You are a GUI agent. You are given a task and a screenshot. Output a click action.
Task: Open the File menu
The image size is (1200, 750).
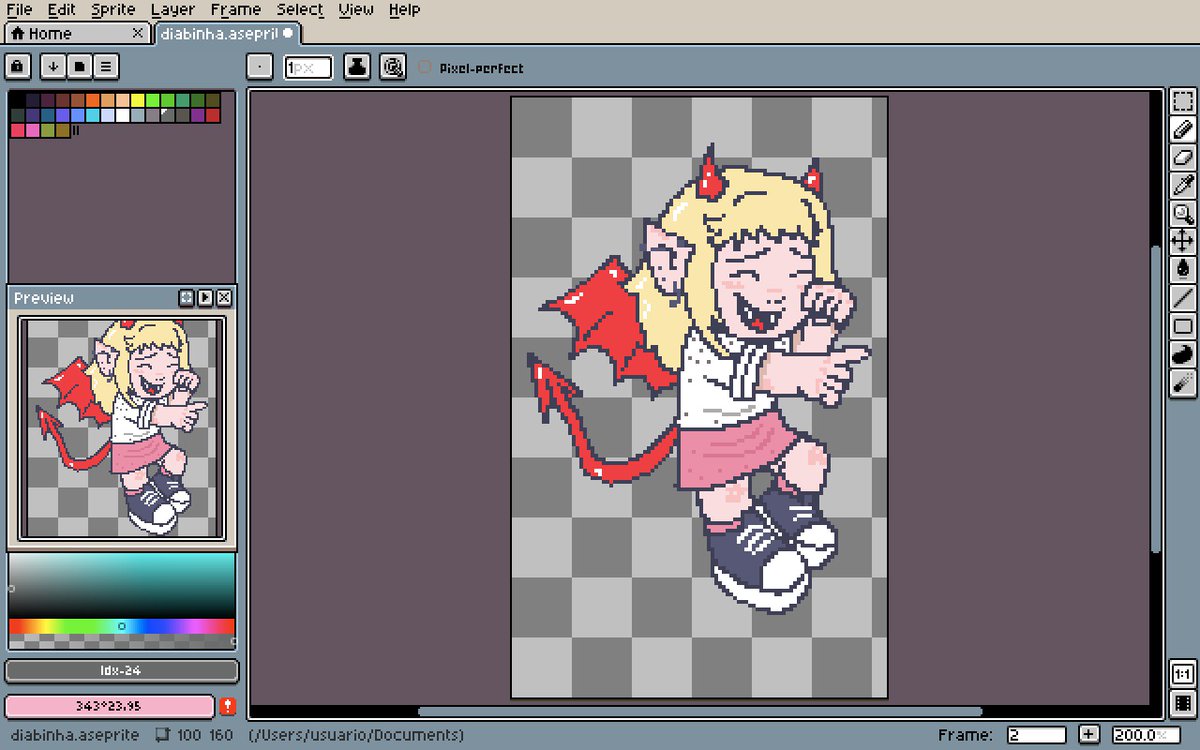point(19,10)
